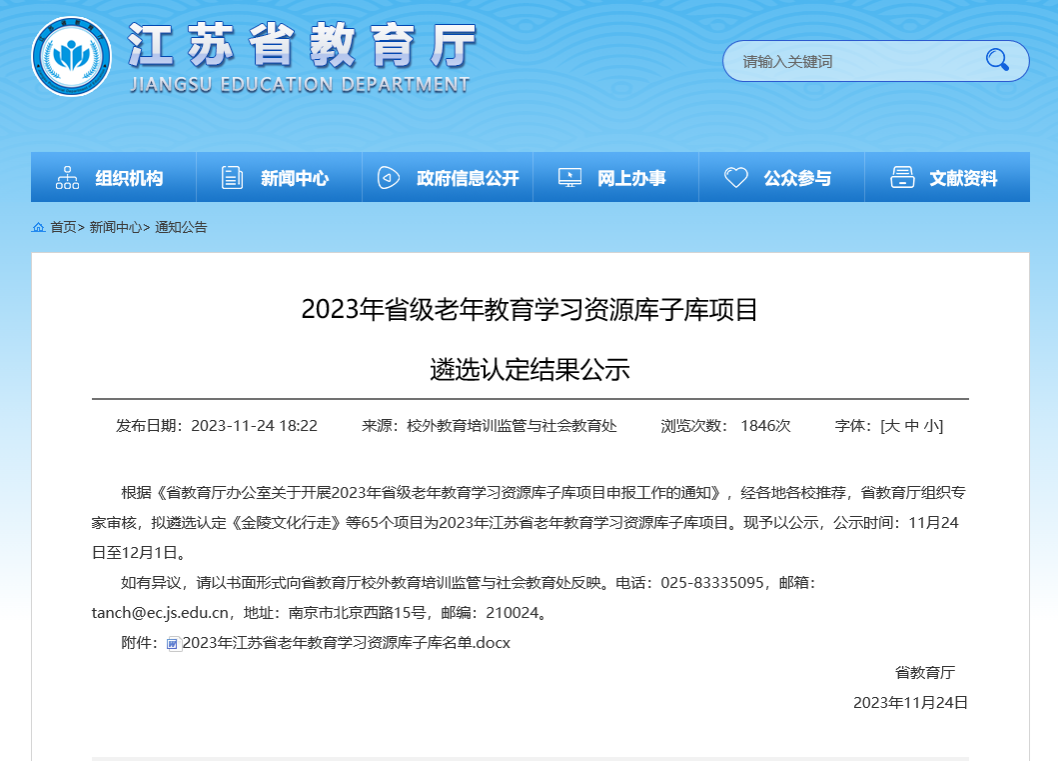Click the publish date 2023-11-24 18:22
The image size is (1058, 761).
point(254,426)
